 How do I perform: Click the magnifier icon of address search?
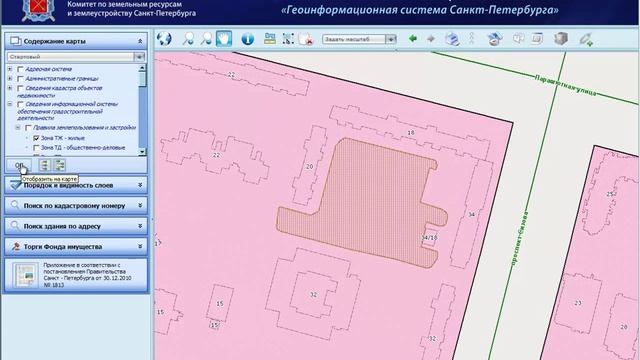coord(15,225)
